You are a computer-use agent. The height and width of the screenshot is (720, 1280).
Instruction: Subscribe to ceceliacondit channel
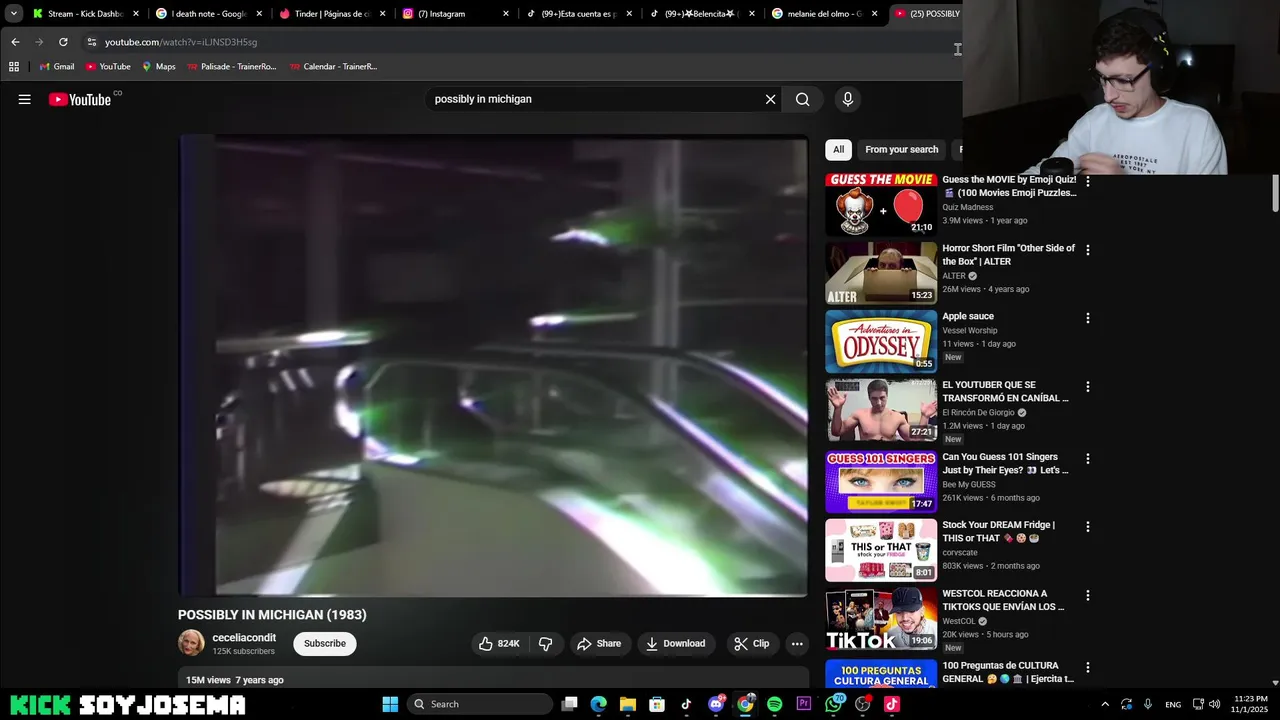[x=325, y=643]
